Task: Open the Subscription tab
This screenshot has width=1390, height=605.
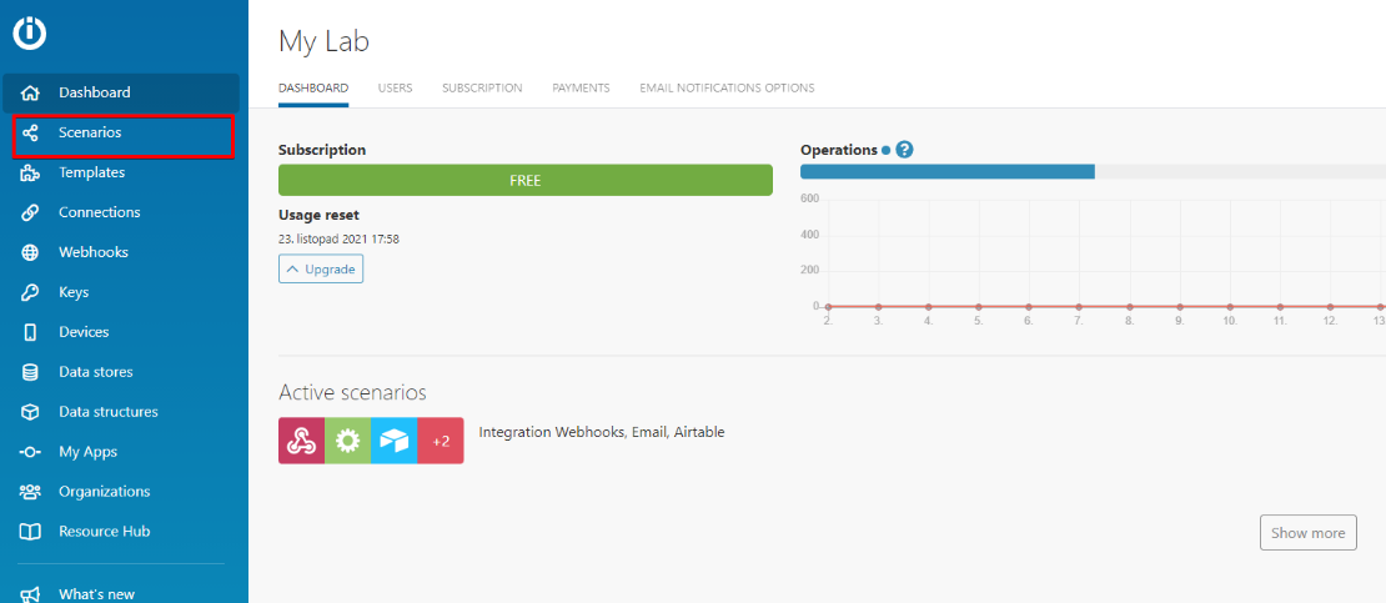Action: tap(482, 88)
